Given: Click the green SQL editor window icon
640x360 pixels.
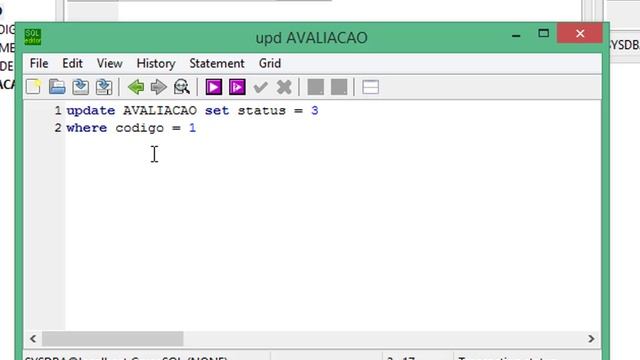Looking at the screenshot, I should (33, 37).
